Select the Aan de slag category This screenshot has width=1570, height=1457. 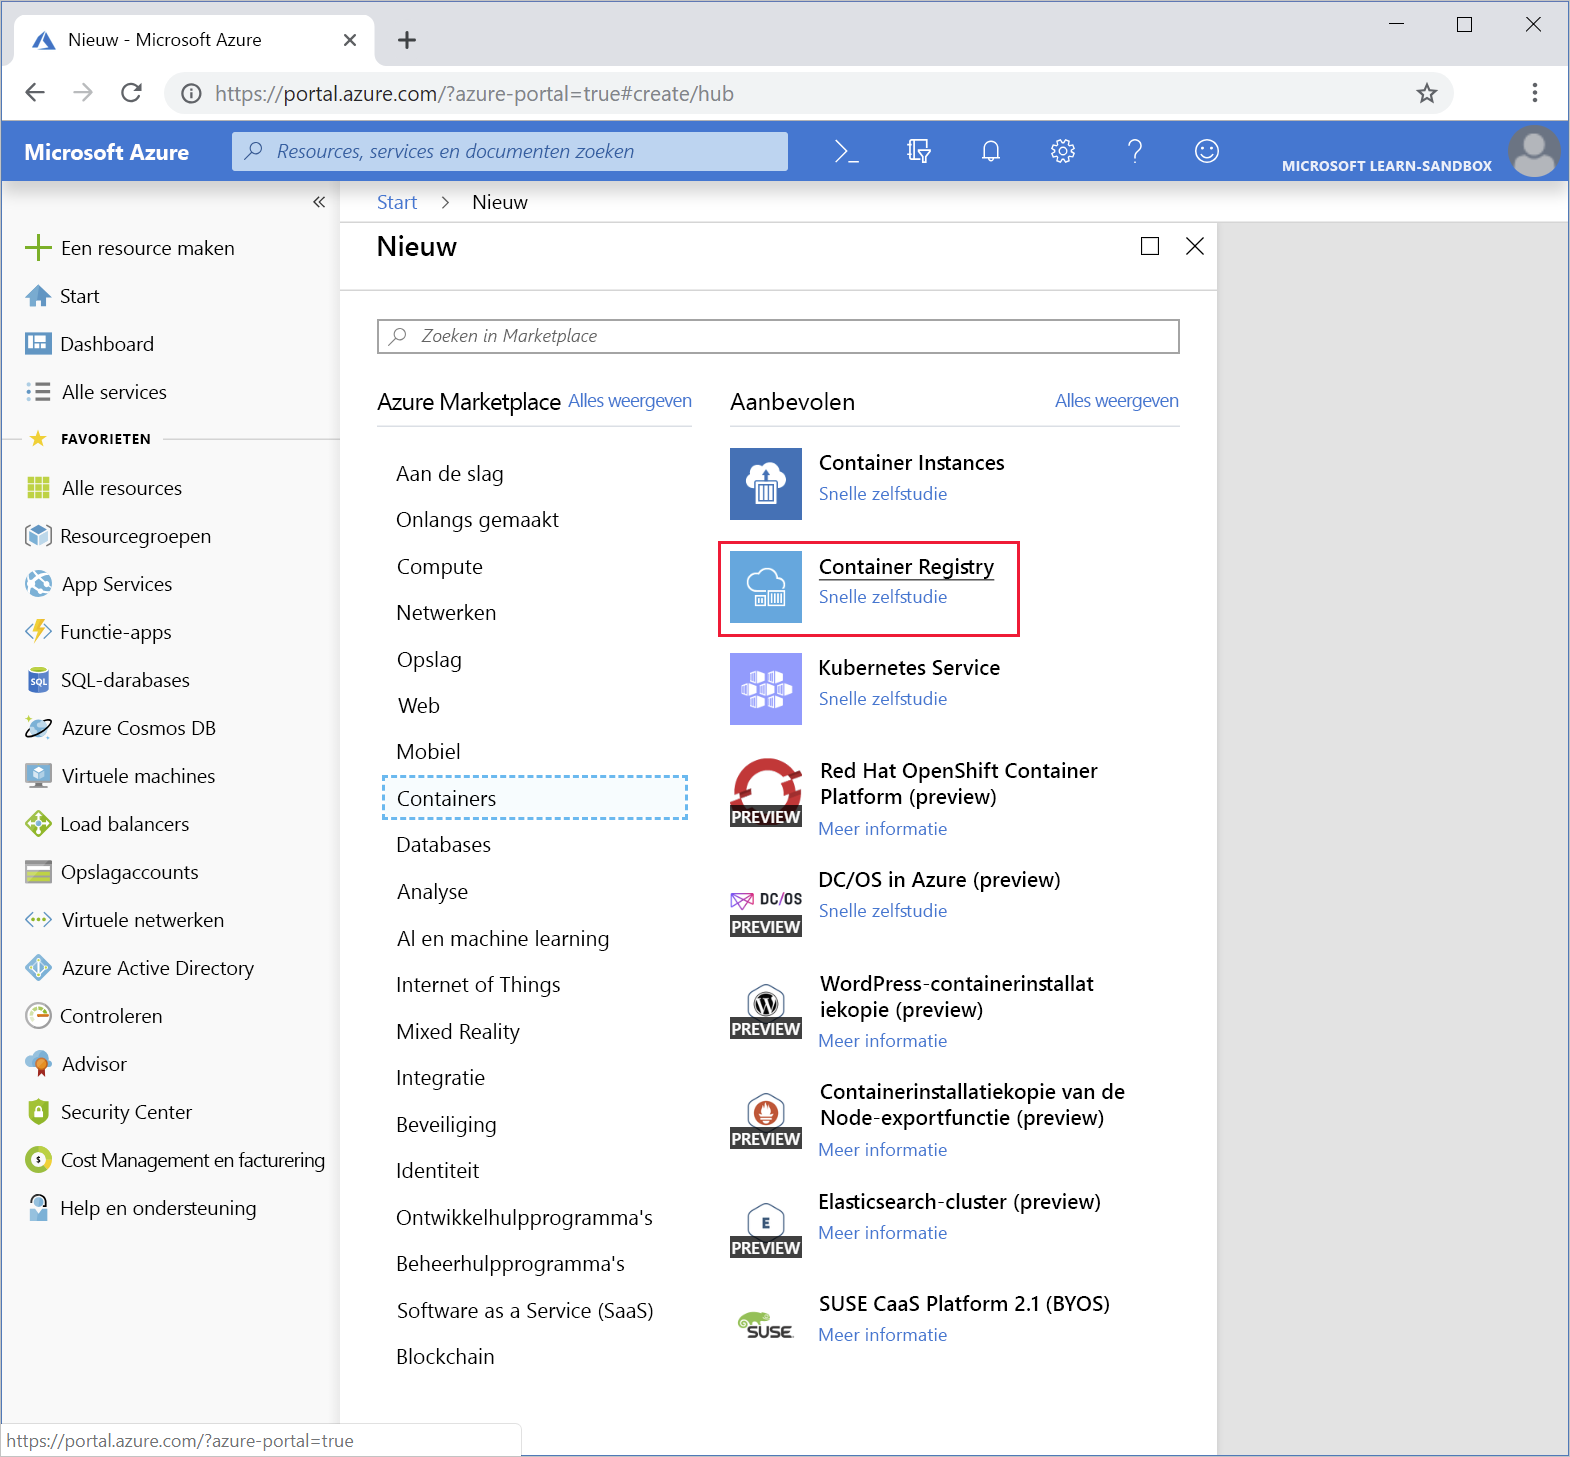click(x=450, y=474)
